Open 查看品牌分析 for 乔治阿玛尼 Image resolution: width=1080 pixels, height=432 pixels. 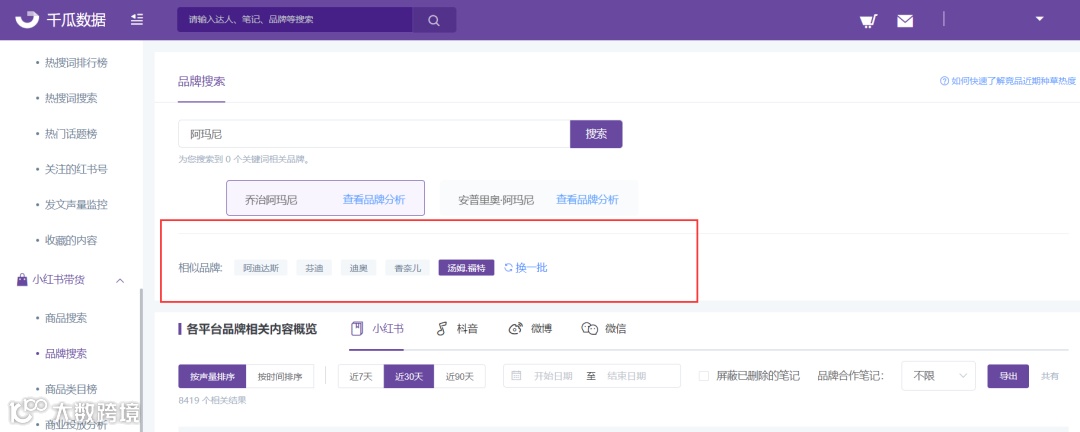click(374, 200)
